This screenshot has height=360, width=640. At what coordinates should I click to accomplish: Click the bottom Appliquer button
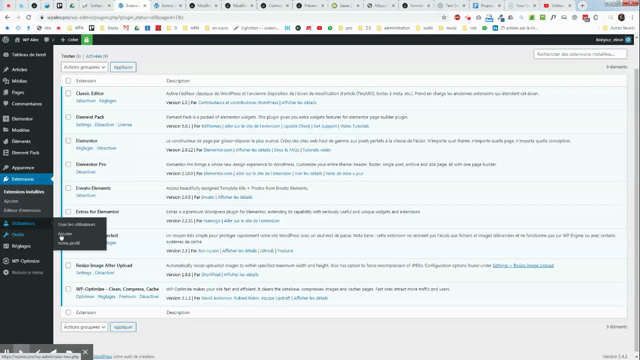123,327
